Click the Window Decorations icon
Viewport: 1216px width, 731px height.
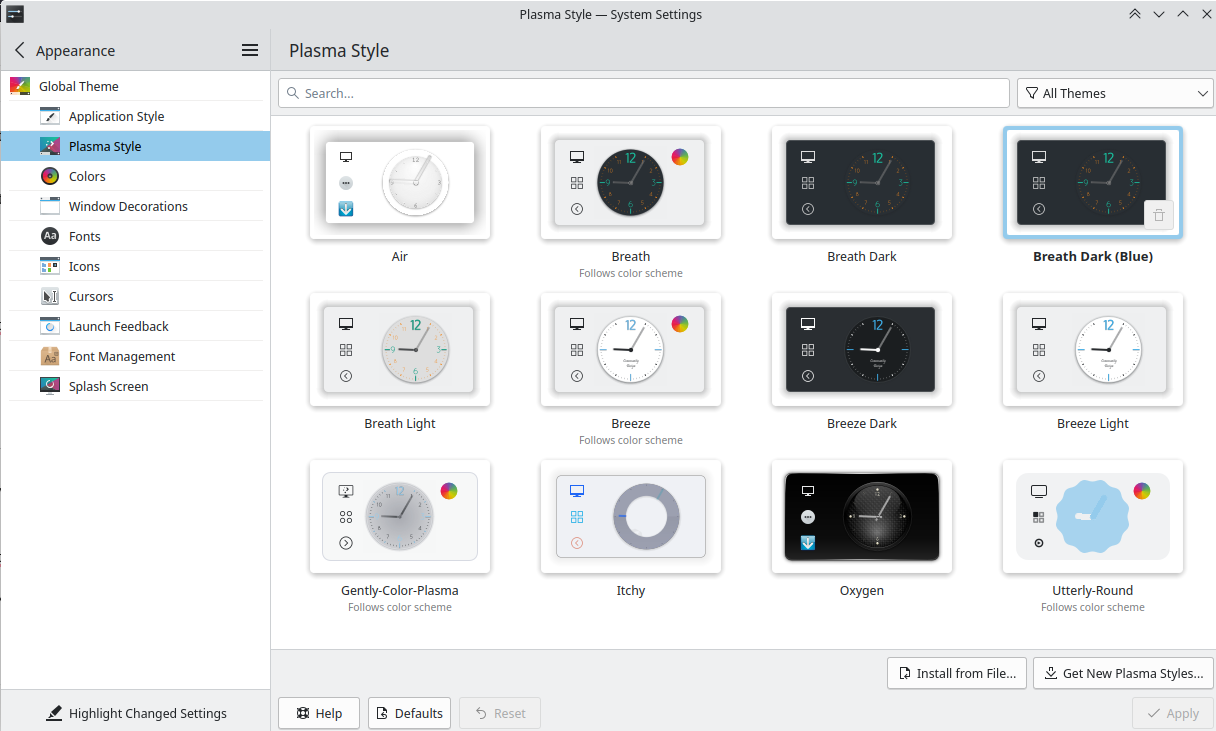[50, 206]
